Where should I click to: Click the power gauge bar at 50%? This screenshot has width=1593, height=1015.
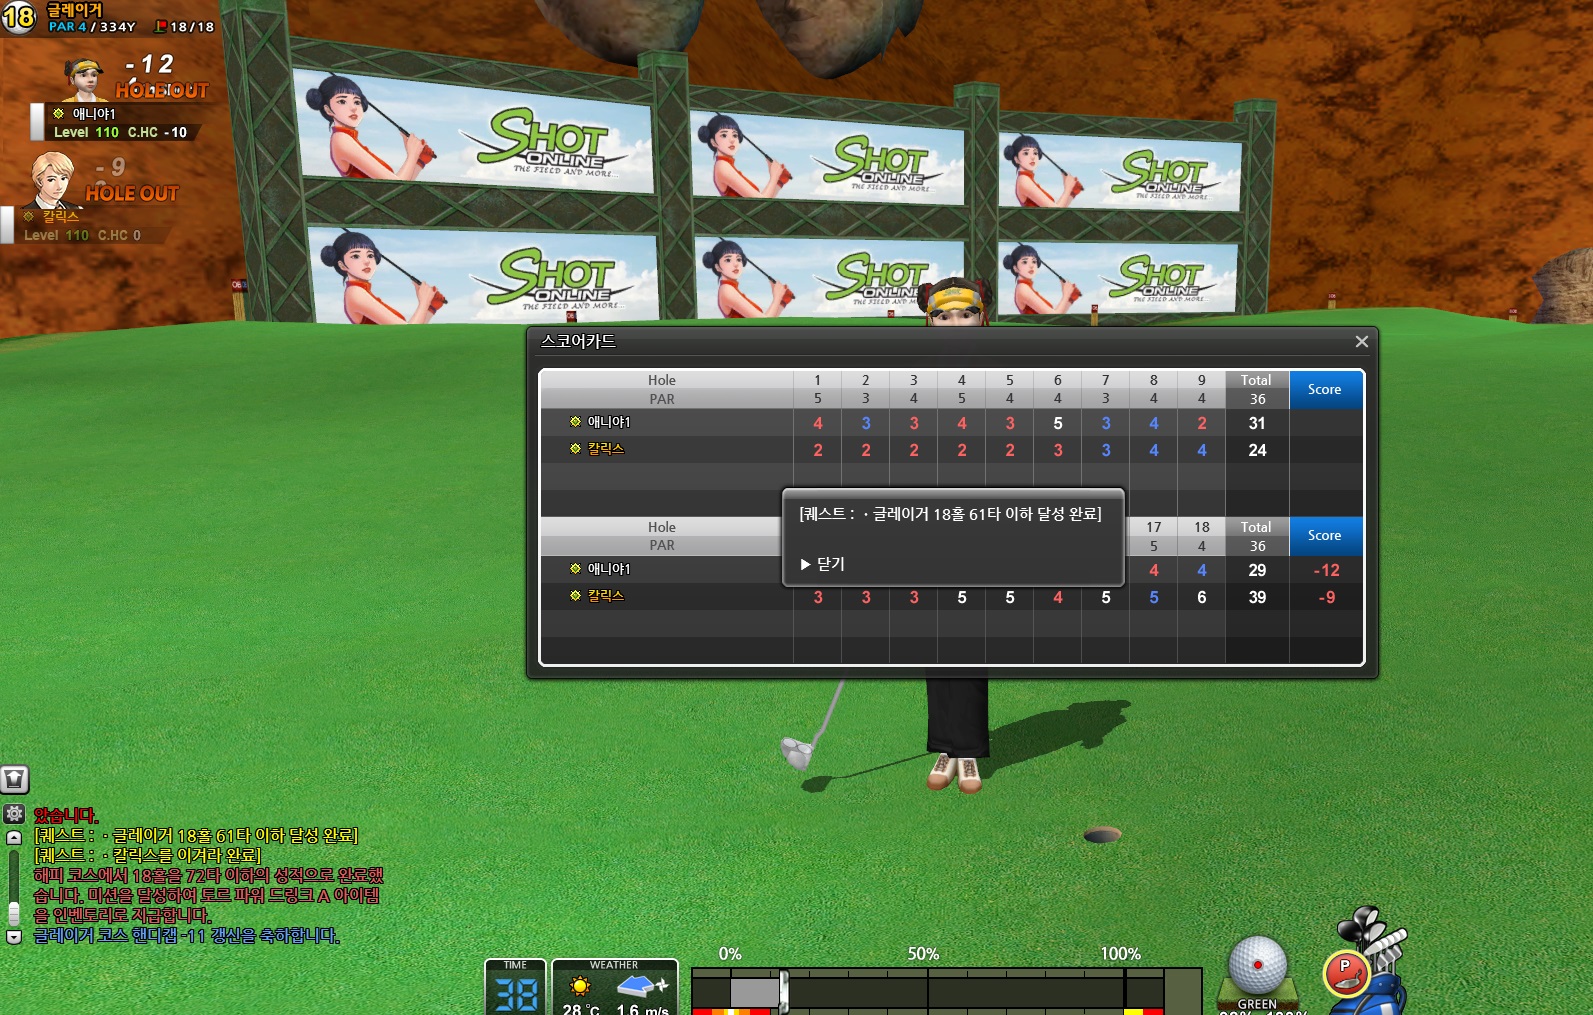pos(927,991)
